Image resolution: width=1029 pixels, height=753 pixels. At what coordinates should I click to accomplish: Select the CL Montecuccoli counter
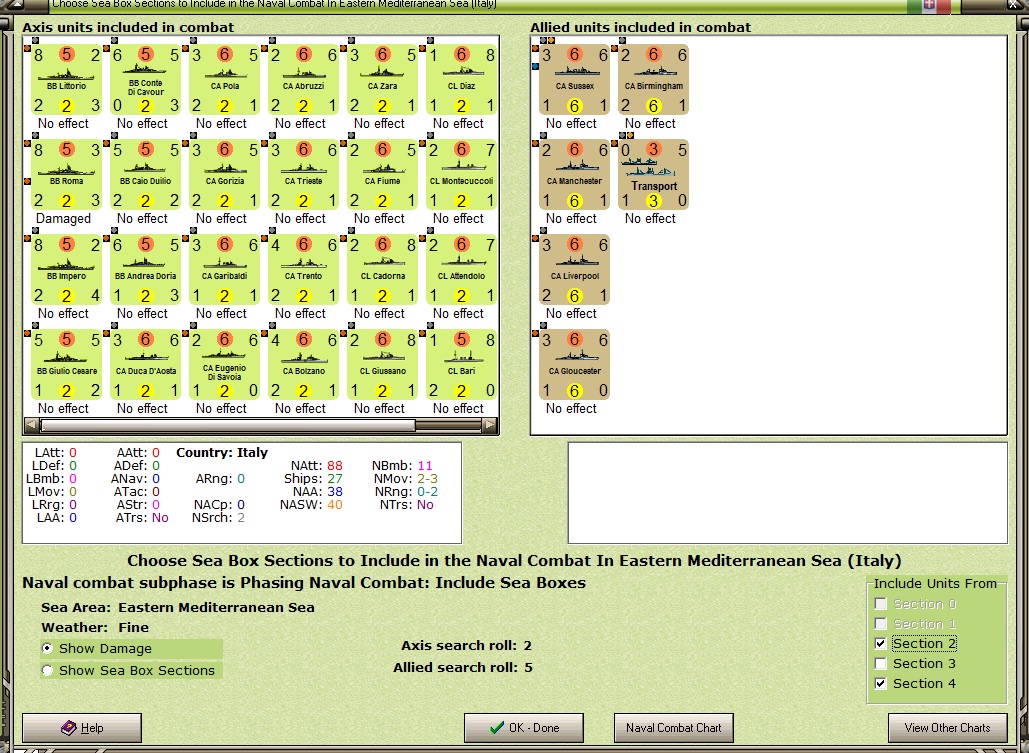pos(461,175)
